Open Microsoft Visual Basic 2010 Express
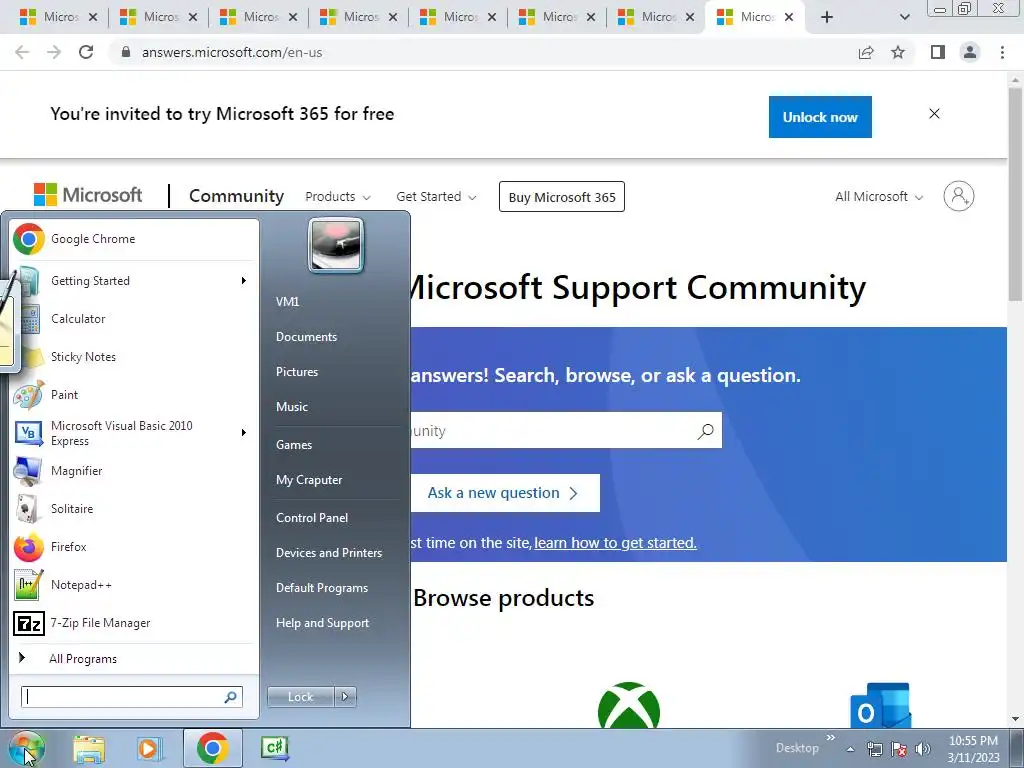 tap(134, 432)
